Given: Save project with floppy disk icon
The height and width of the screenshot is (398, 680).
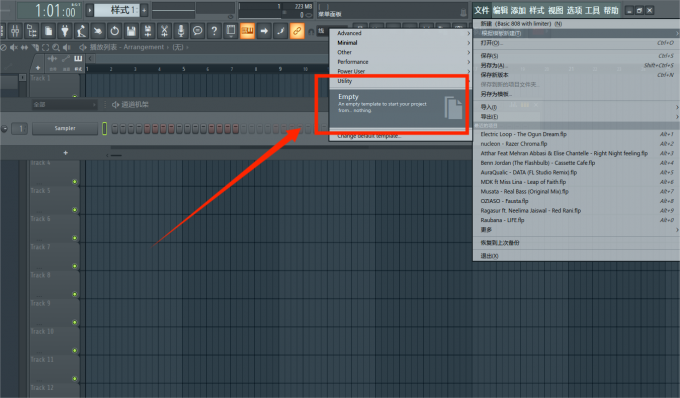Looking at the screenshot, I should click(x=131, y=31).
